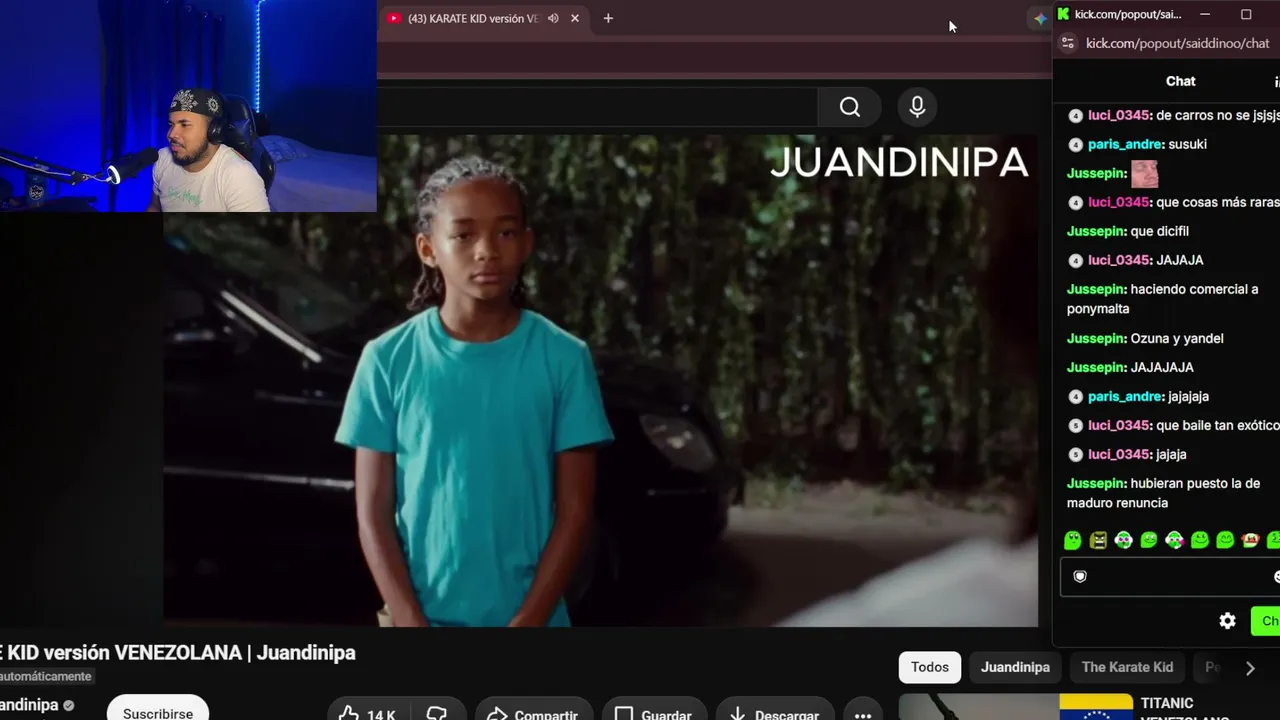The image size is (1280, 720).
Task: Click the Descargar download button
Action: click(x=774, y=714)
